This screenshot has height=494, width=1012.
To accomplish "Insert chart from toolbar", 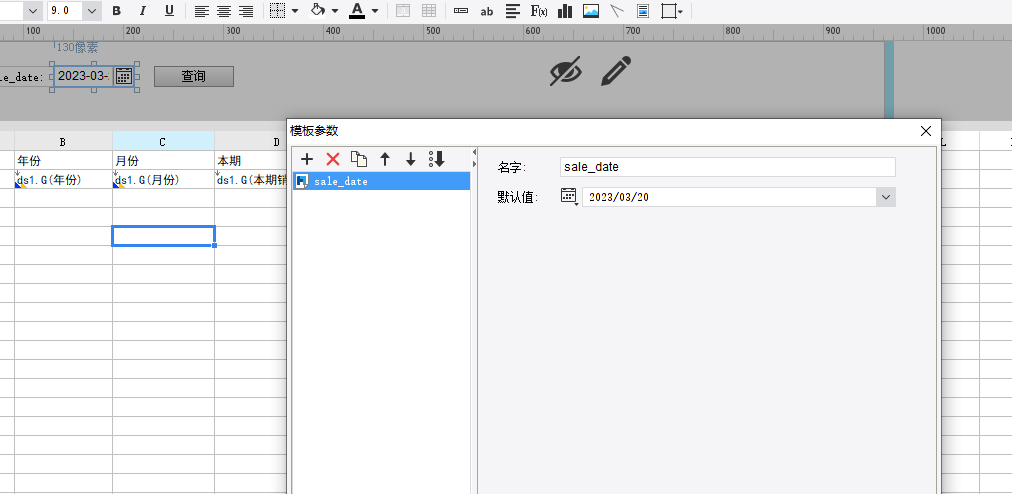I will tap(565, 11).
